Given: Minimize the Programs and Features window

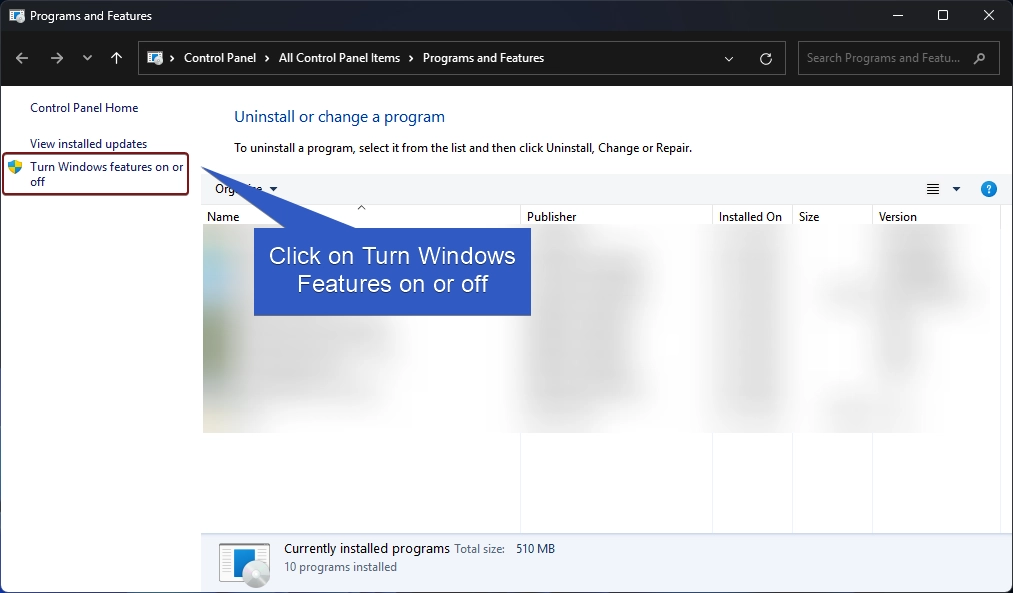Looking at the screenshot, I should (897, 16).
